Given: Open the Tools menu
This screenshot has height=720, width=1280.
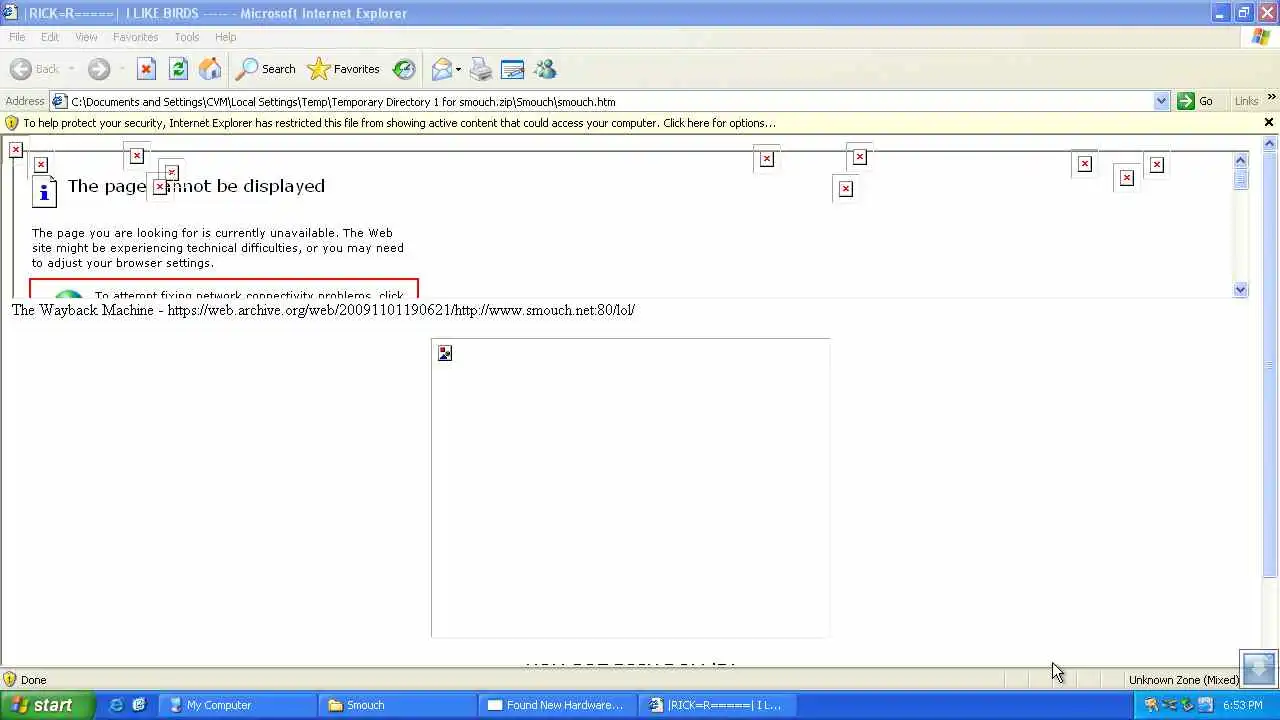Looking at the screenshot, I should tap(187, 37).
